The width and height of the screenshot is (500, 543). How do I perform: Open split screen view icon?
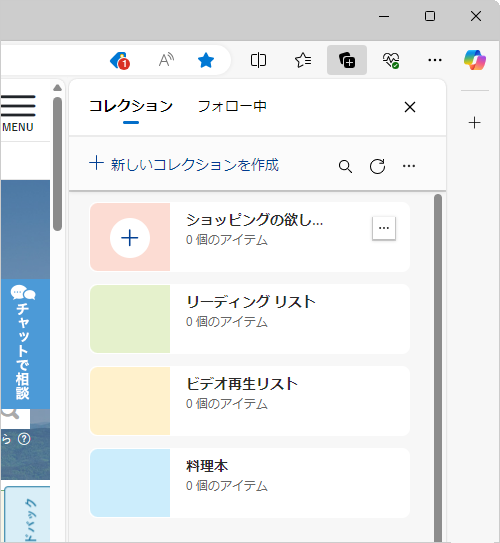pyautogui.click(x=258, y=60)
